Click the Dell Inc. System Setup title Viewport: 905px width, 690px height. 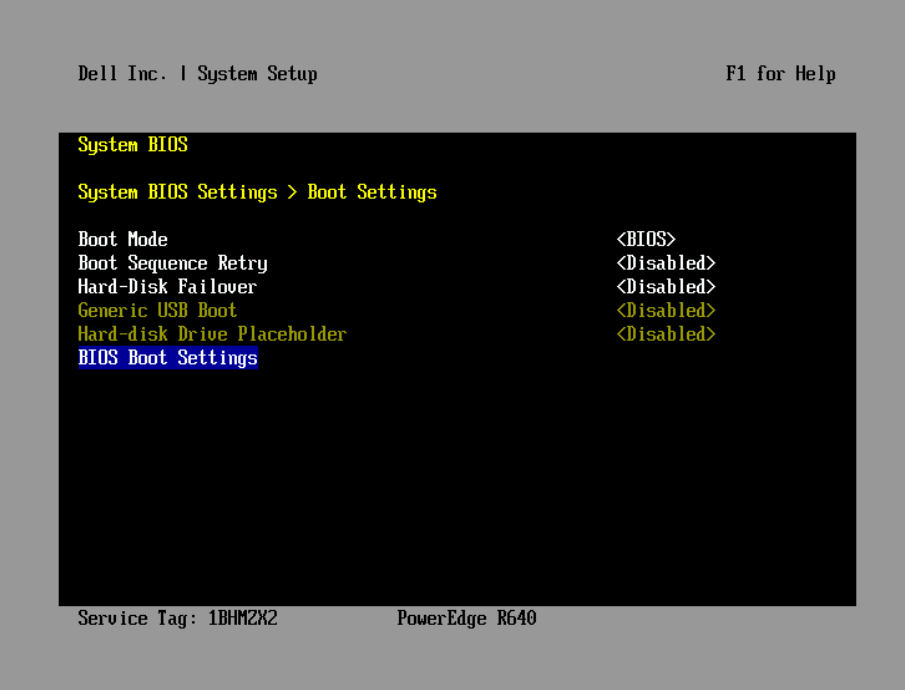197,74
